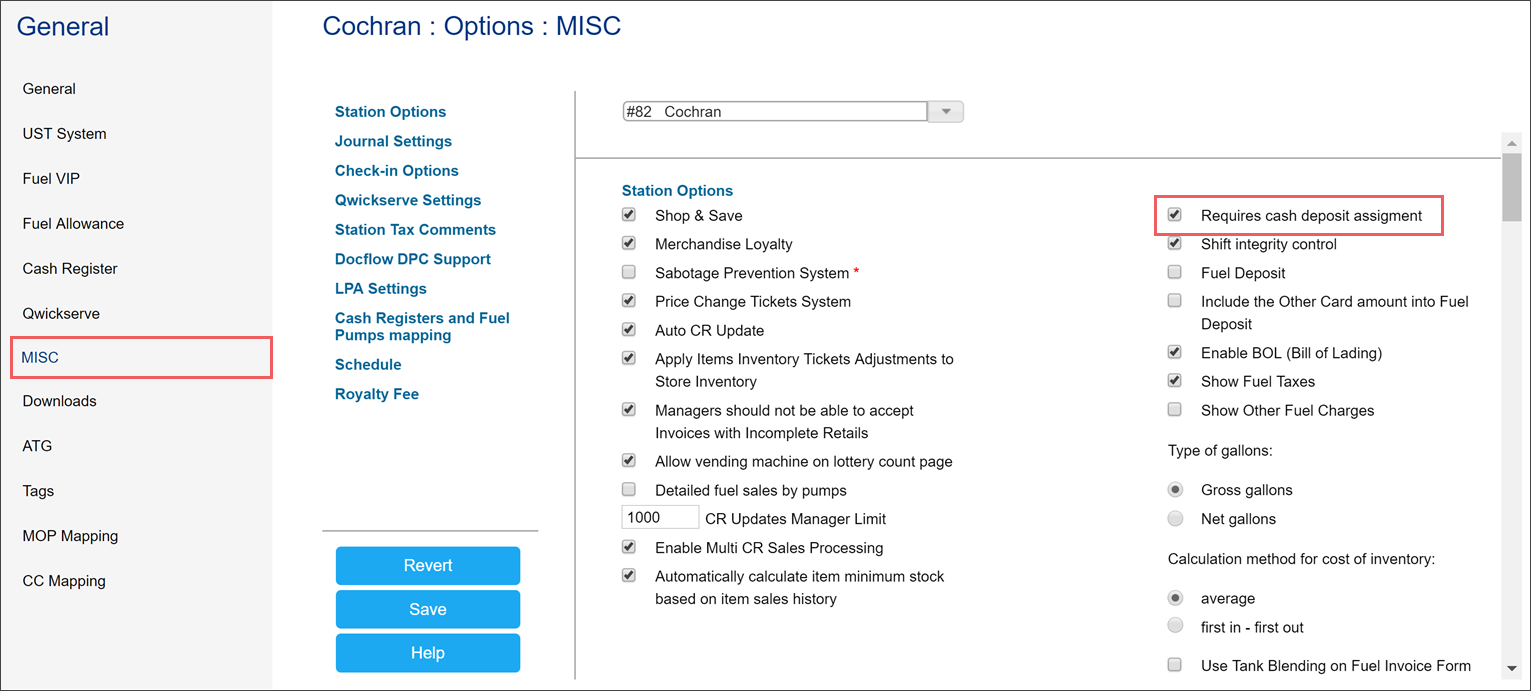
Task: Toggle Auto CR Update checkbox
Action: point(629,329)
